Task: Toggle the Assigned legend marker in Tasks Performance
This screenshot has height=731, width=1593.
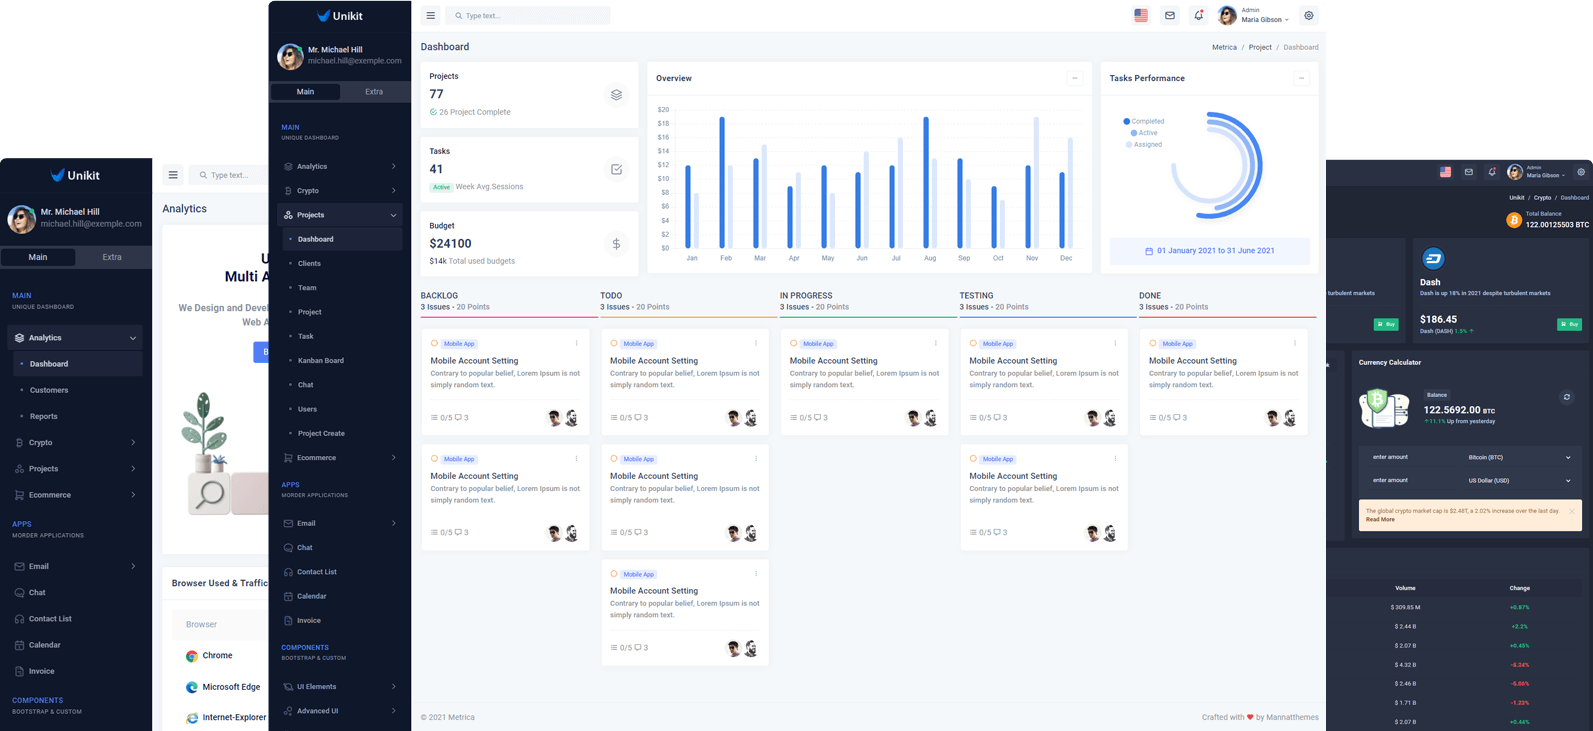Action: (x=1129, y=145)
